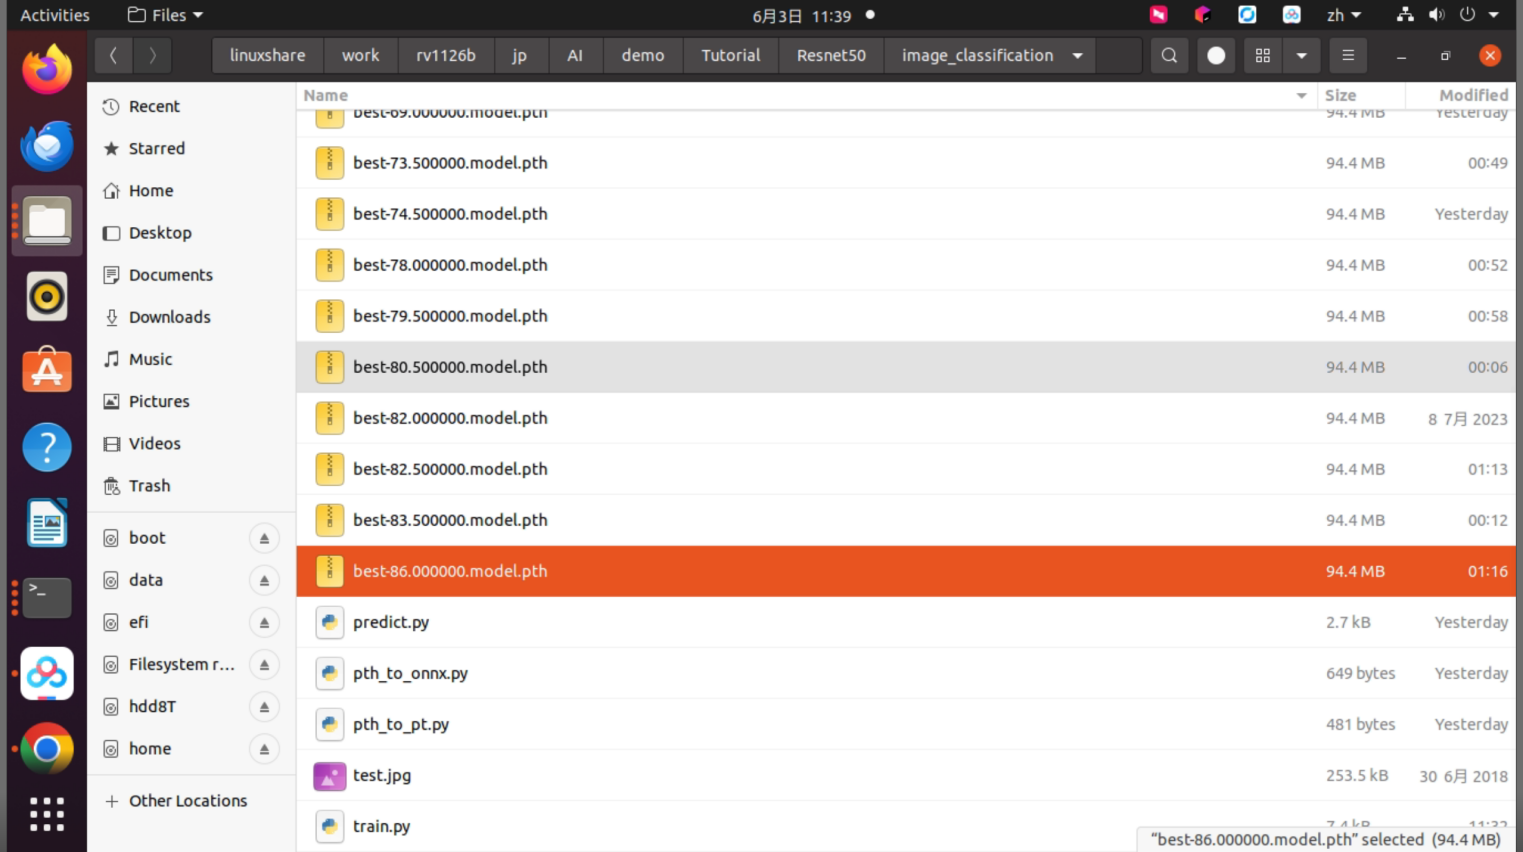
Task: Navigate to Resnet50 path segment
Action: point(831,56)
